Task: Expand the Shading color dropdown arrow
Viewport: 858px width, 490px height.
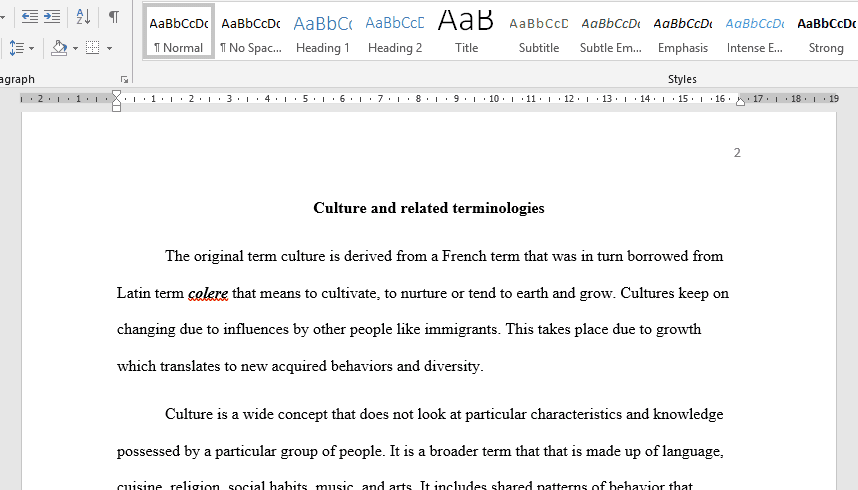Action: (x=74, y=48)
